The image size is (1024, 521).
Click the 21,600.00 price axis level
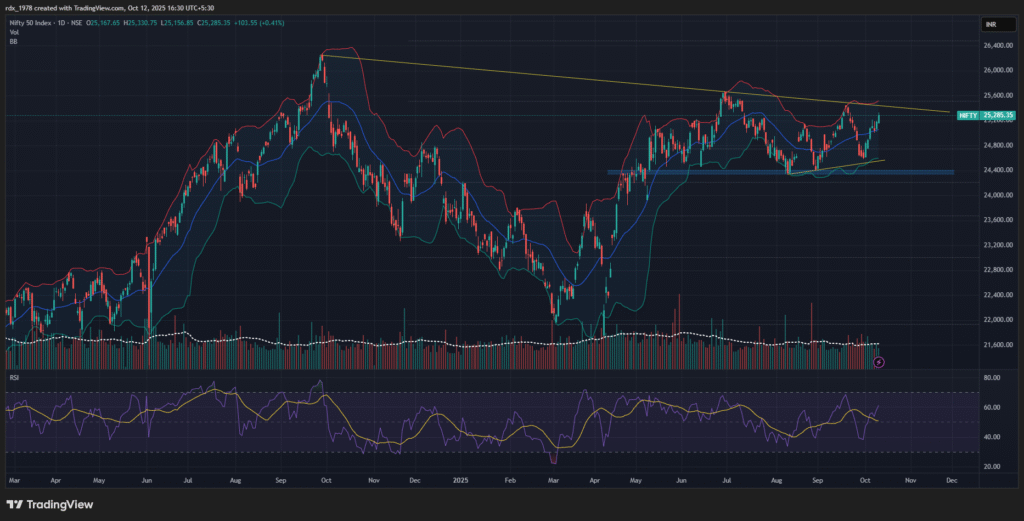point(995,345)
